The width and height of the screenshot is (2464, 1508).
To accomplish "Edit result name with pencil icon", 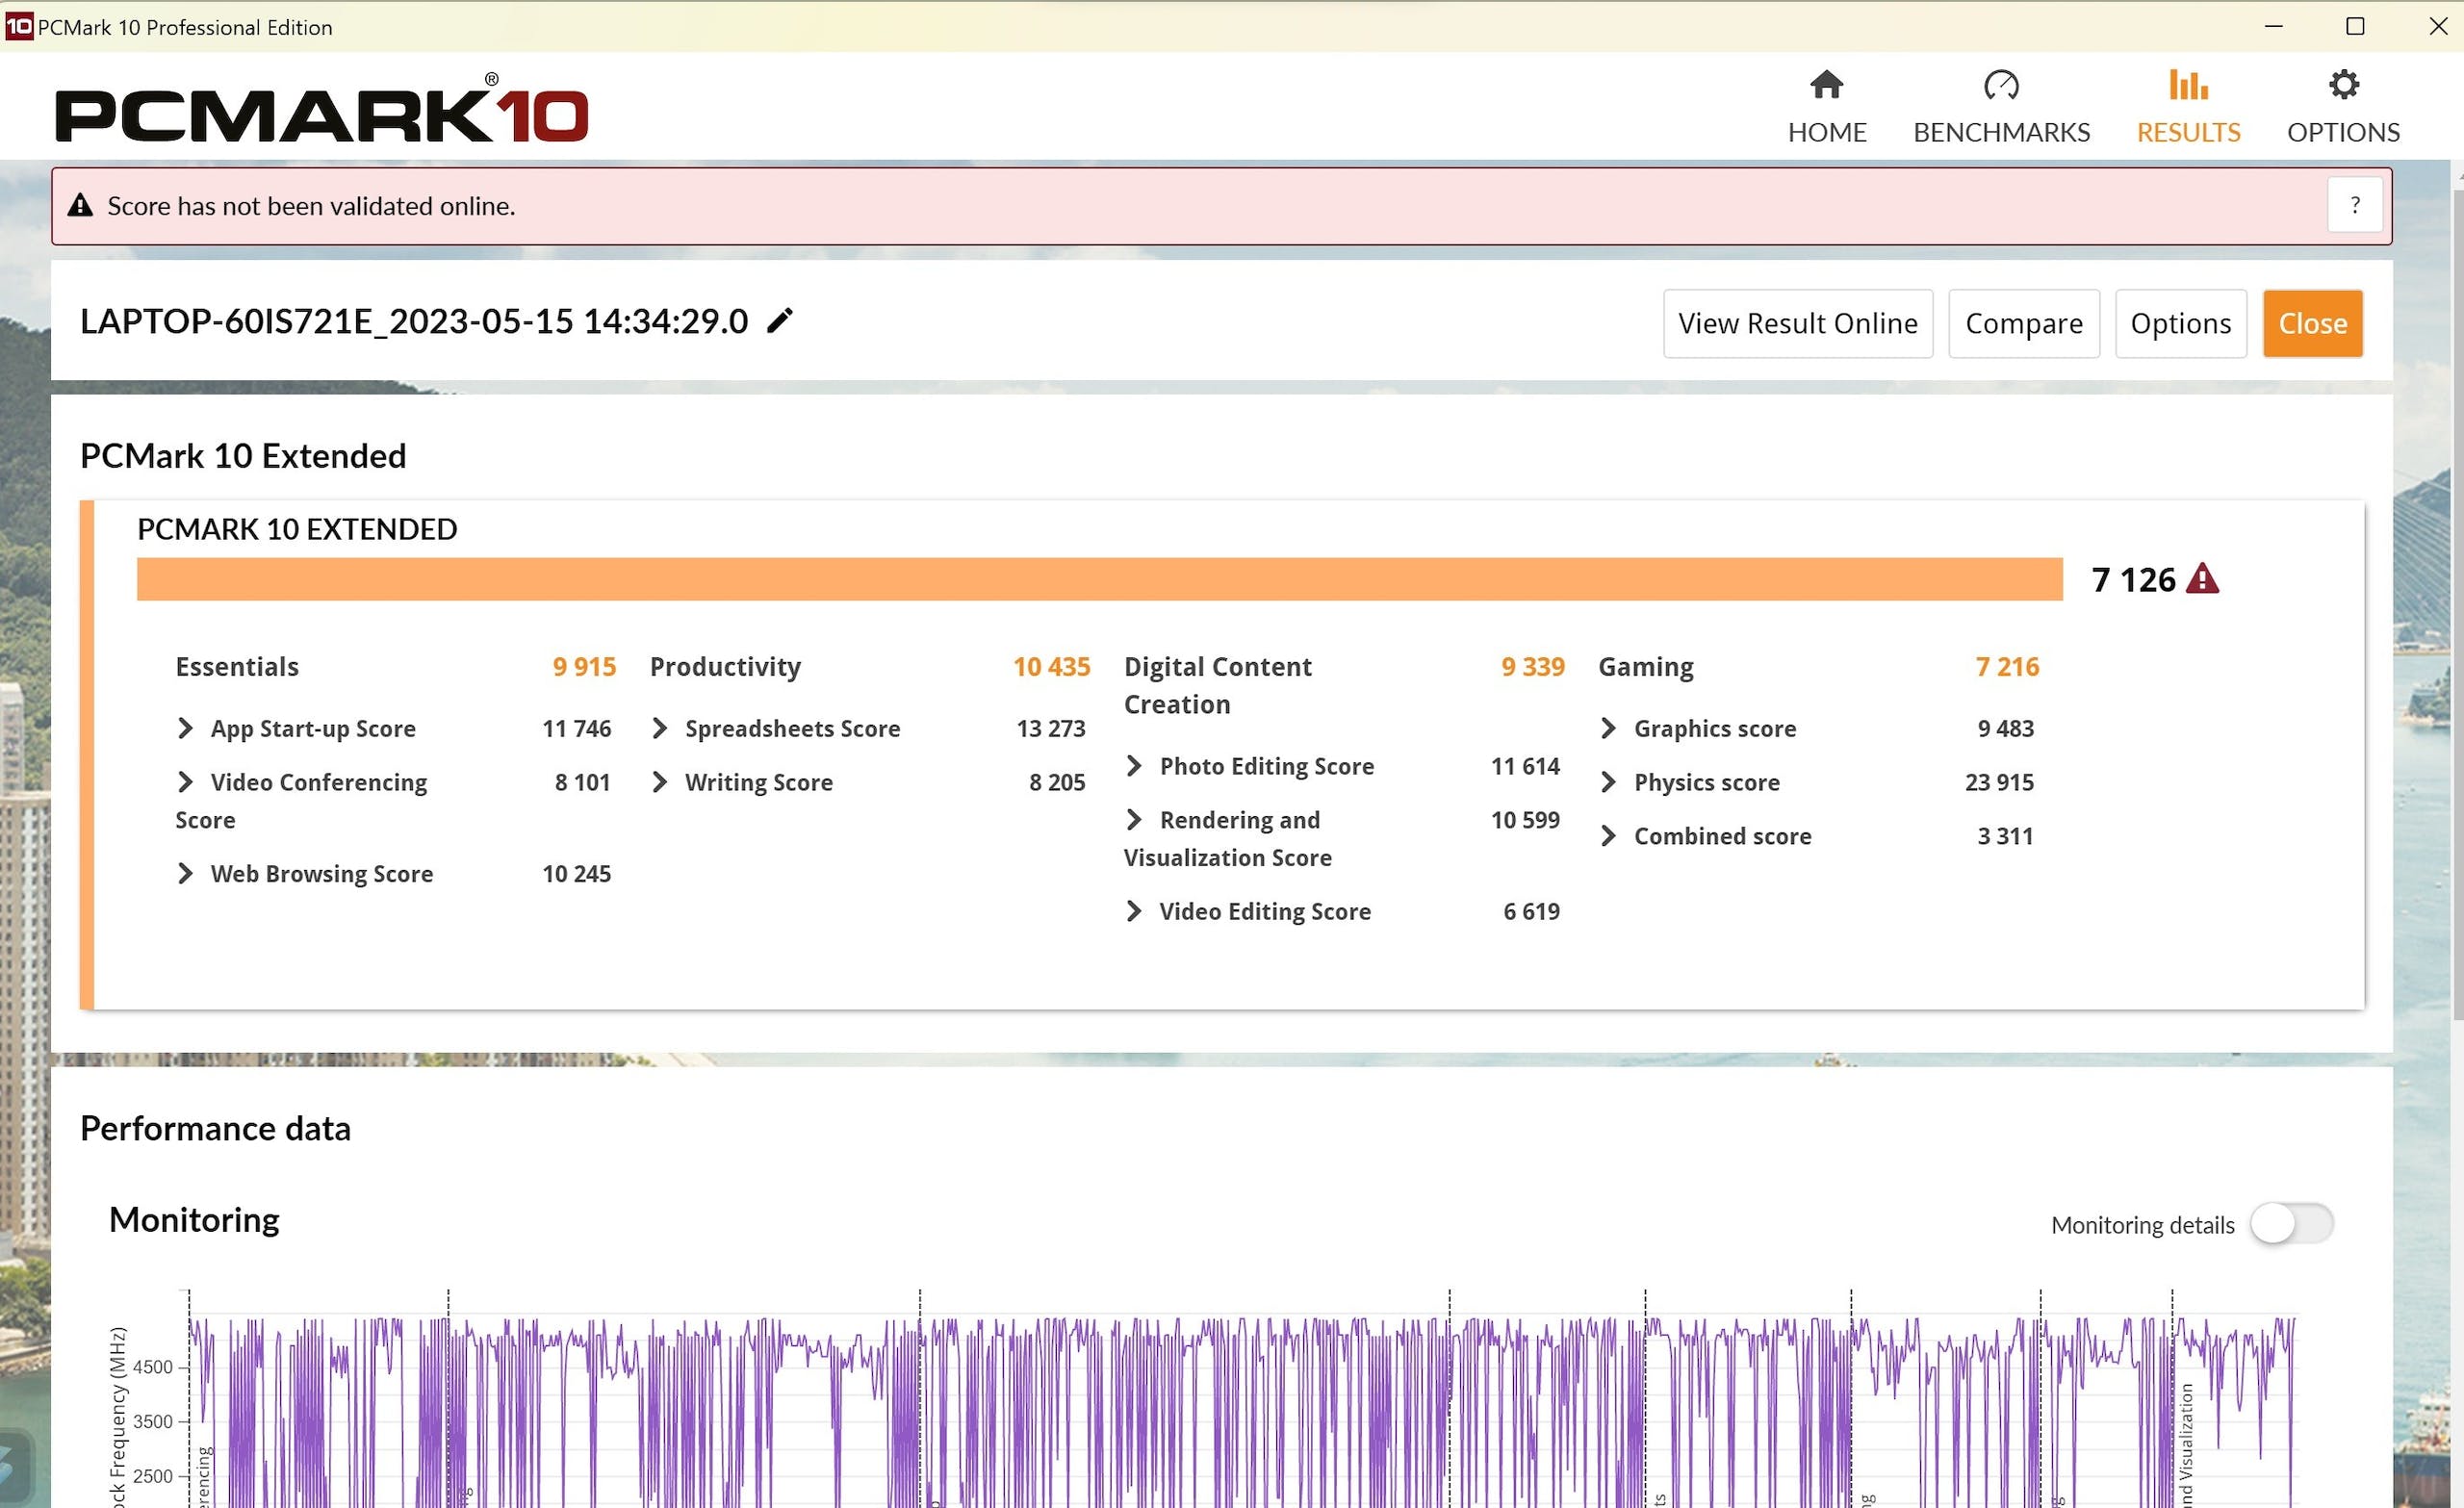I will [x=780, y=321].
